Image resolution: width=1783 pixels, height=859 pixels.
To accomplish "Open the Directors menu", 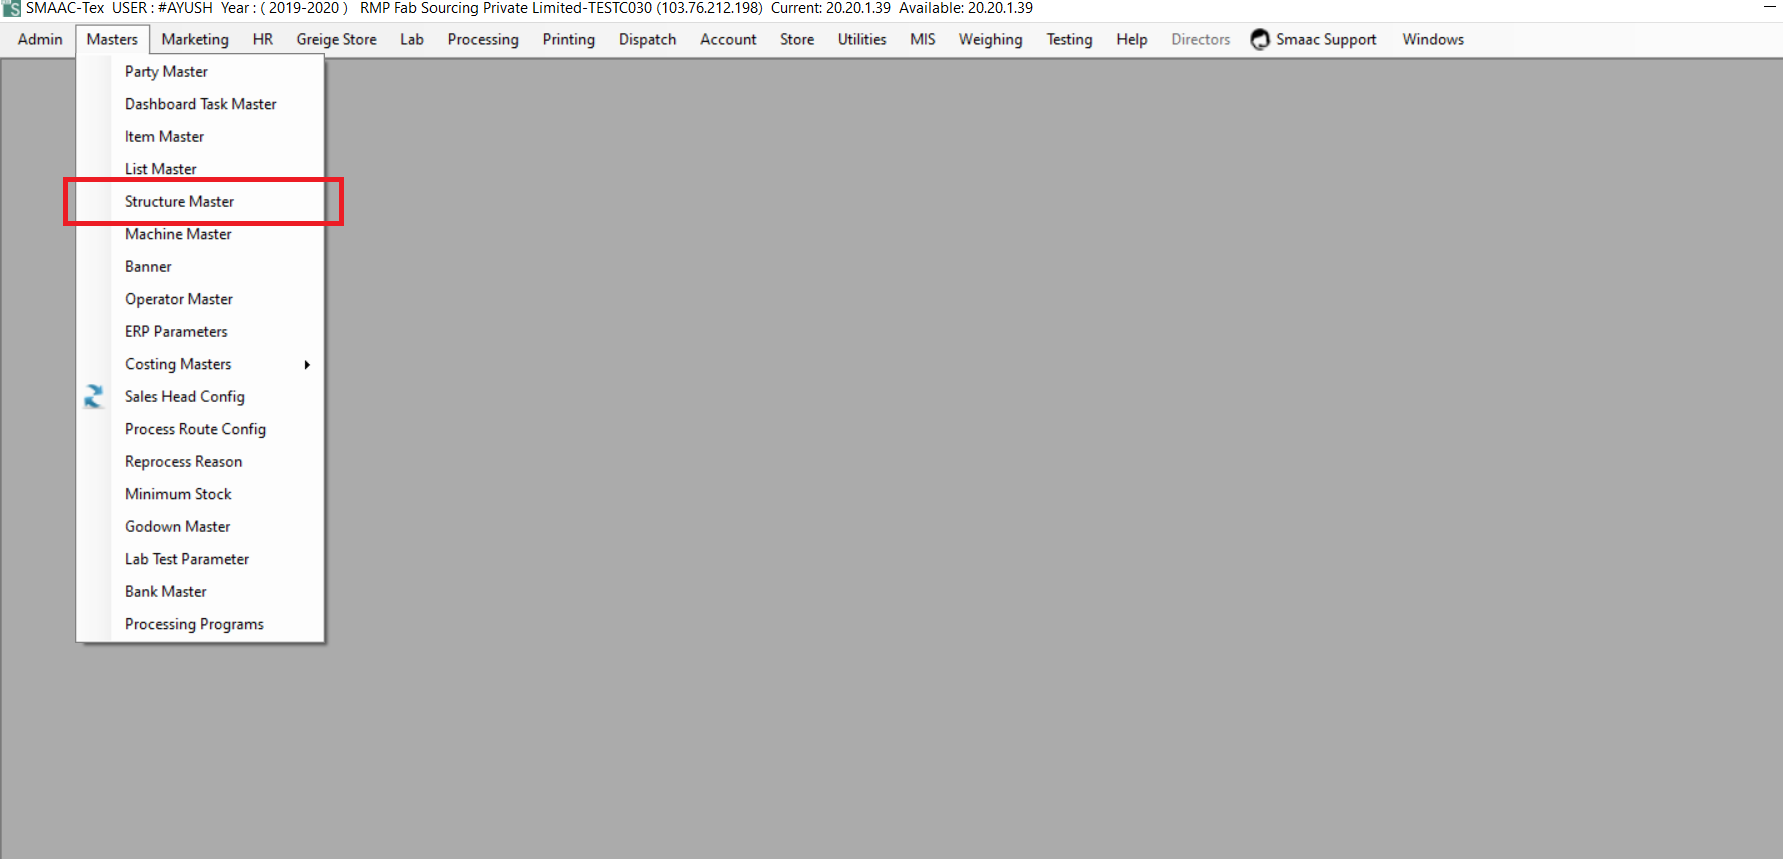I will [1201, 40].
